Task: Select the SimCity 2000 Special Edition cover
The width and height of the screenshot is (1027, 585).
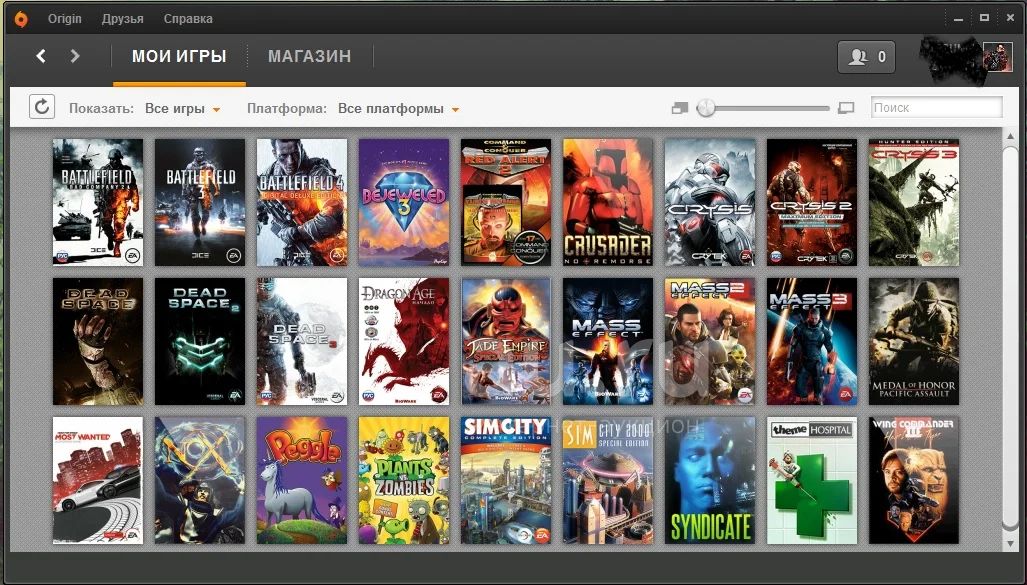Action: click(x=608, y=480)
